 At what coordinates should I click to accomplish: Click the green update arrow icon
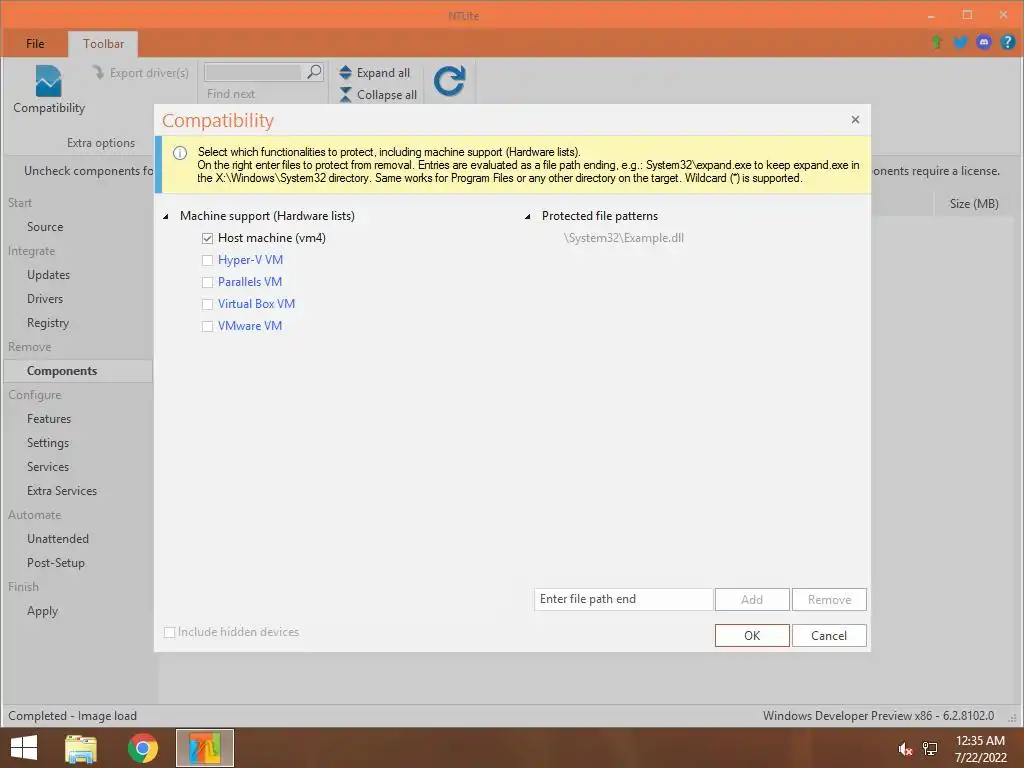[x=936, y=42]
